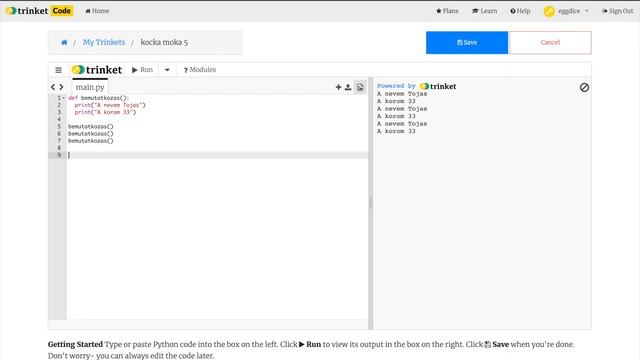
Task: Open the Home navigation link
Action: [x=97, y=11]
